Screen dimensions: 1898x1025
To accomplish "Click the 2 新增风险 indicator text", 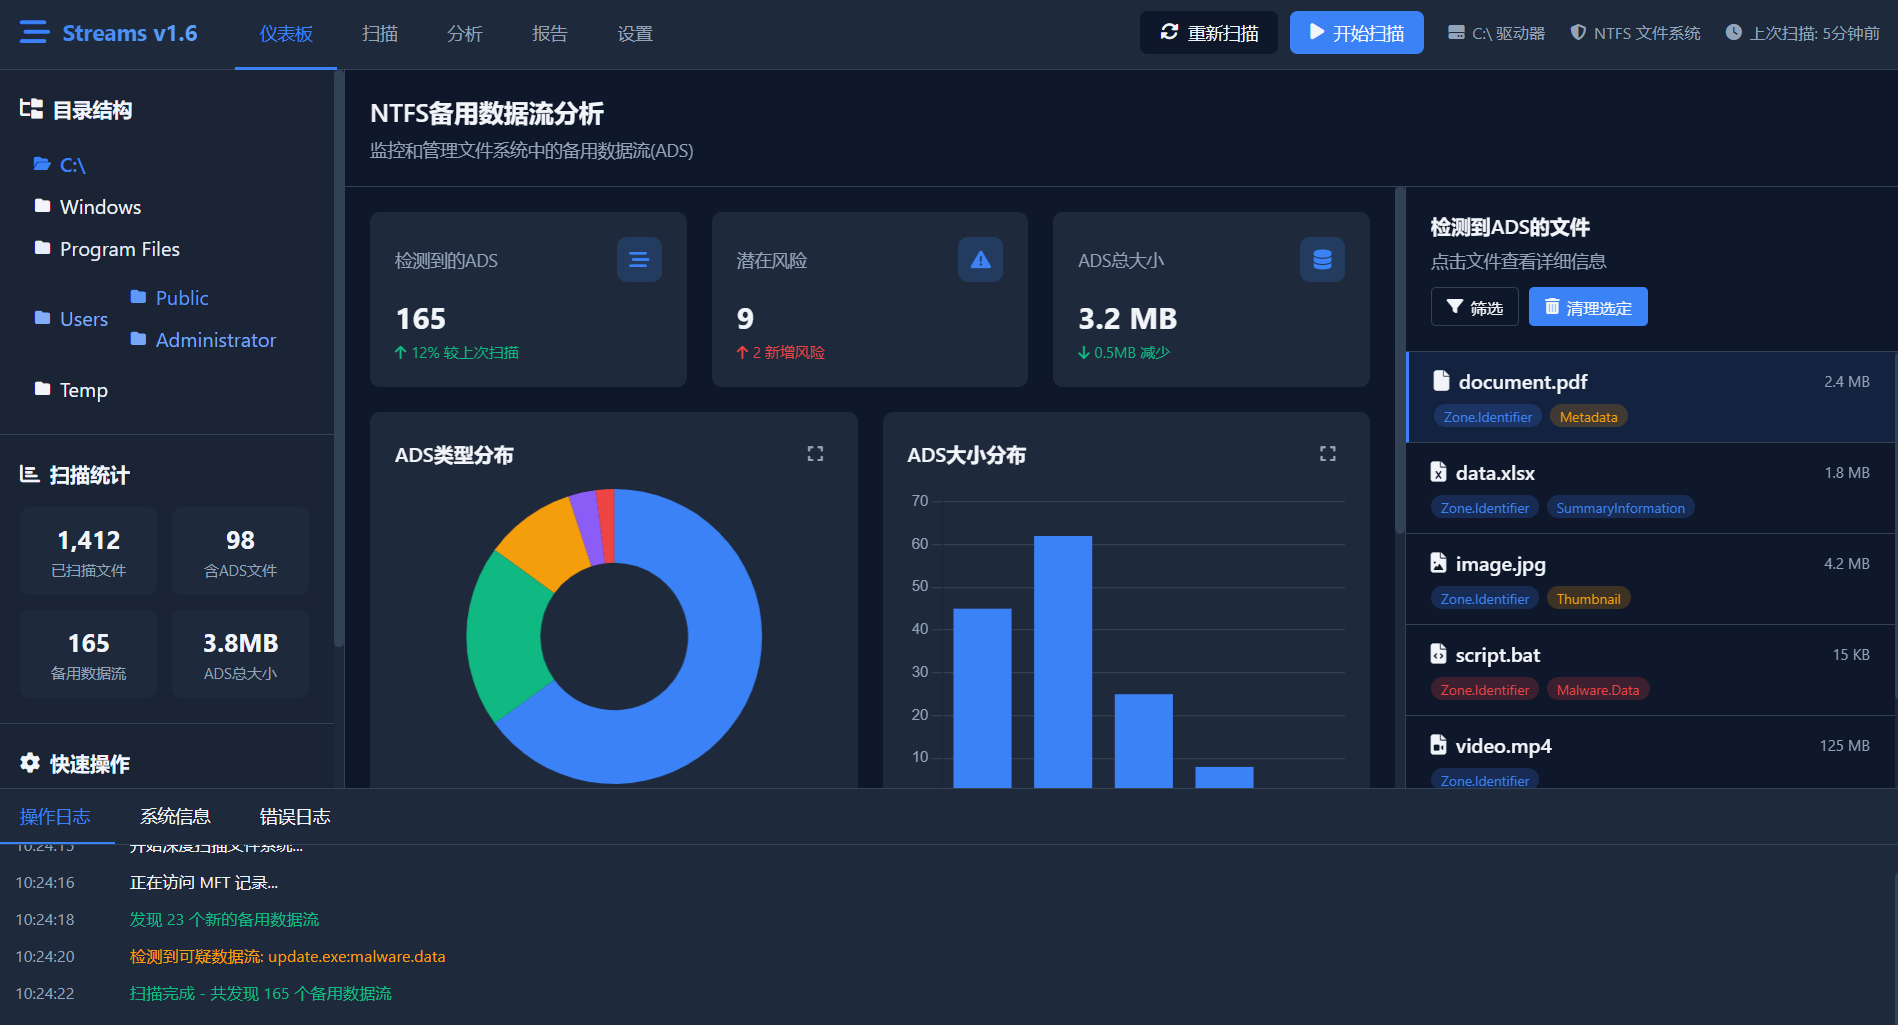I will click(x=781, y=353).
